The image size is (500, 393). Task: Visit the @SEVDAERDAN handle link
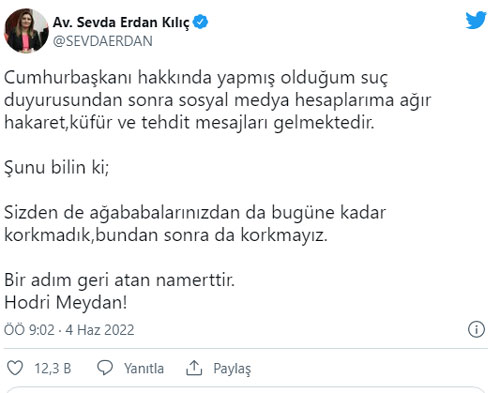(103, 41)
